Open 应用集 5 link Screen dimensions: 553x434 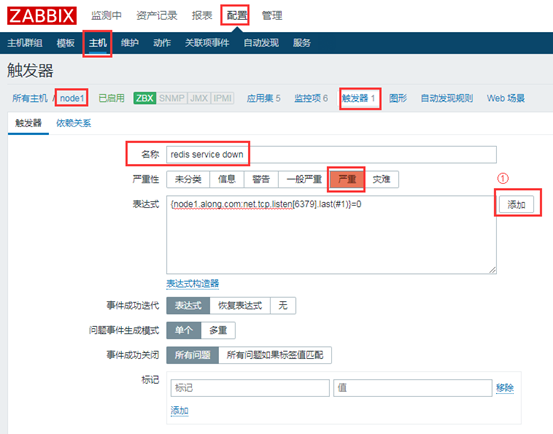pyautogui.click(x=263, y=98)
